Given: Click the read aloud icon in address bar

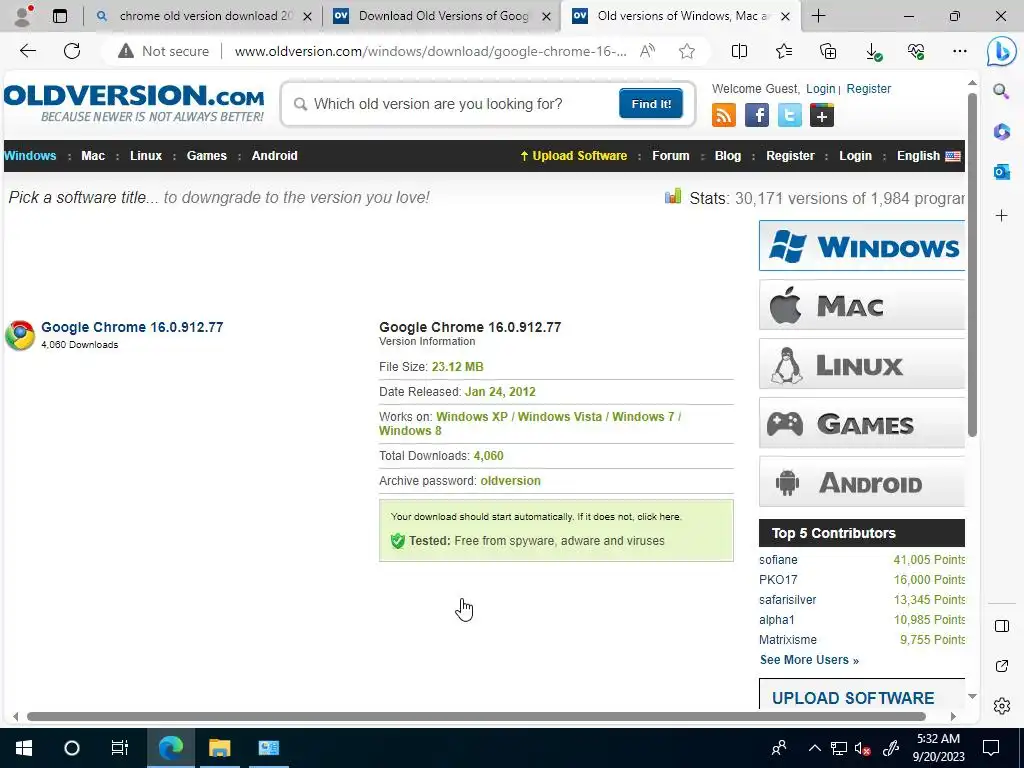Looking at the screenshot, I should tap(647, 51).
